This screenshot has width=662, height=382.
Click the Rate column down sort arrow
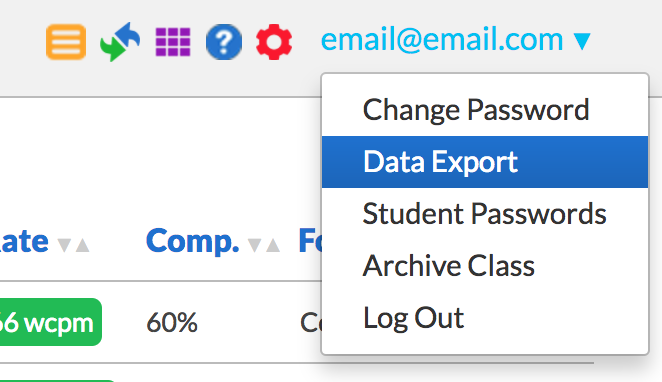tap(64, 245)
